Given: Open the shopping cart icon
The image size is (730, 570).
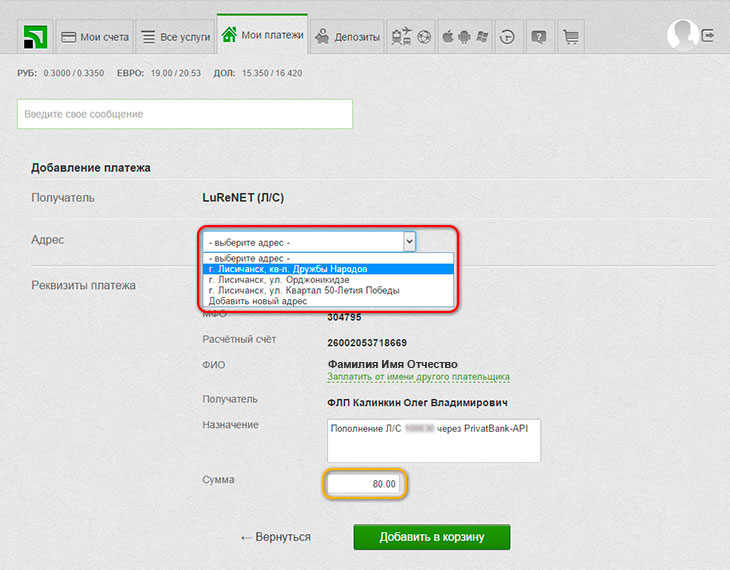Looking at the screenshot, I should point(571,37).
